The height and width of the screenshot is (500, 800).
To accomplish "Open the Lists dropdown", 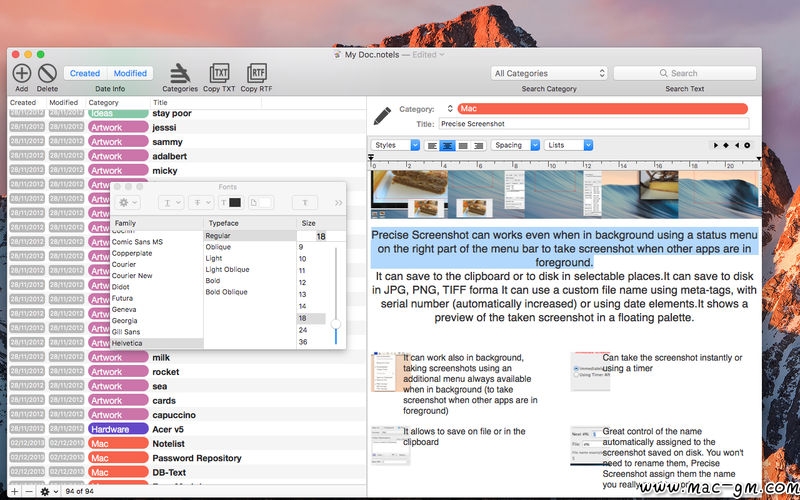I will point(568,145).
